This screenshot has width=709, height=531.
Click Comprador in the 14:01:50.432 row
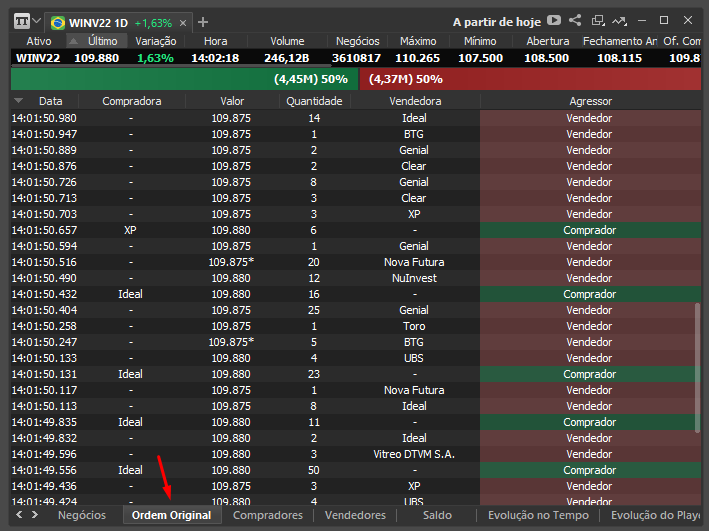pos(590,294)
